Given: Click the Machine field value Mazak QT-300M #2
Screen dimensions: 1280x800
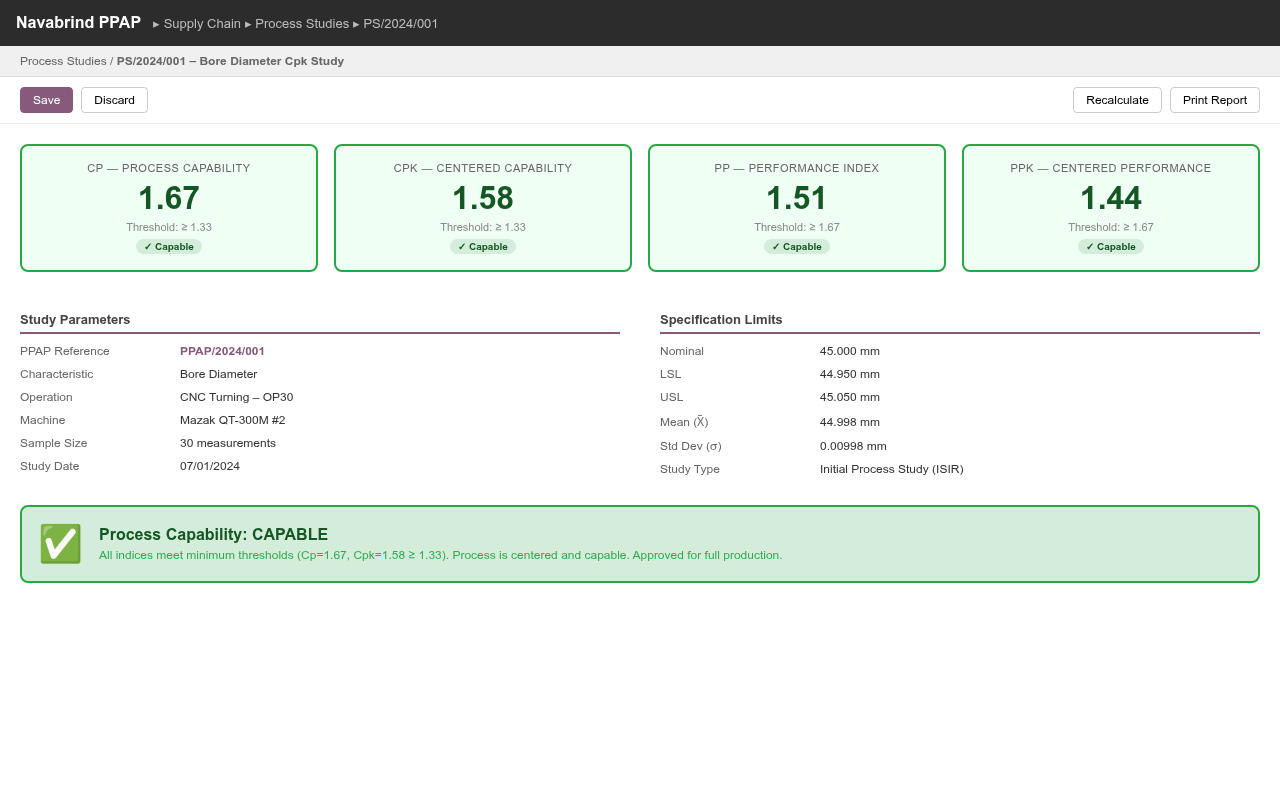Looking at the screenshot, I should [232, 420].
